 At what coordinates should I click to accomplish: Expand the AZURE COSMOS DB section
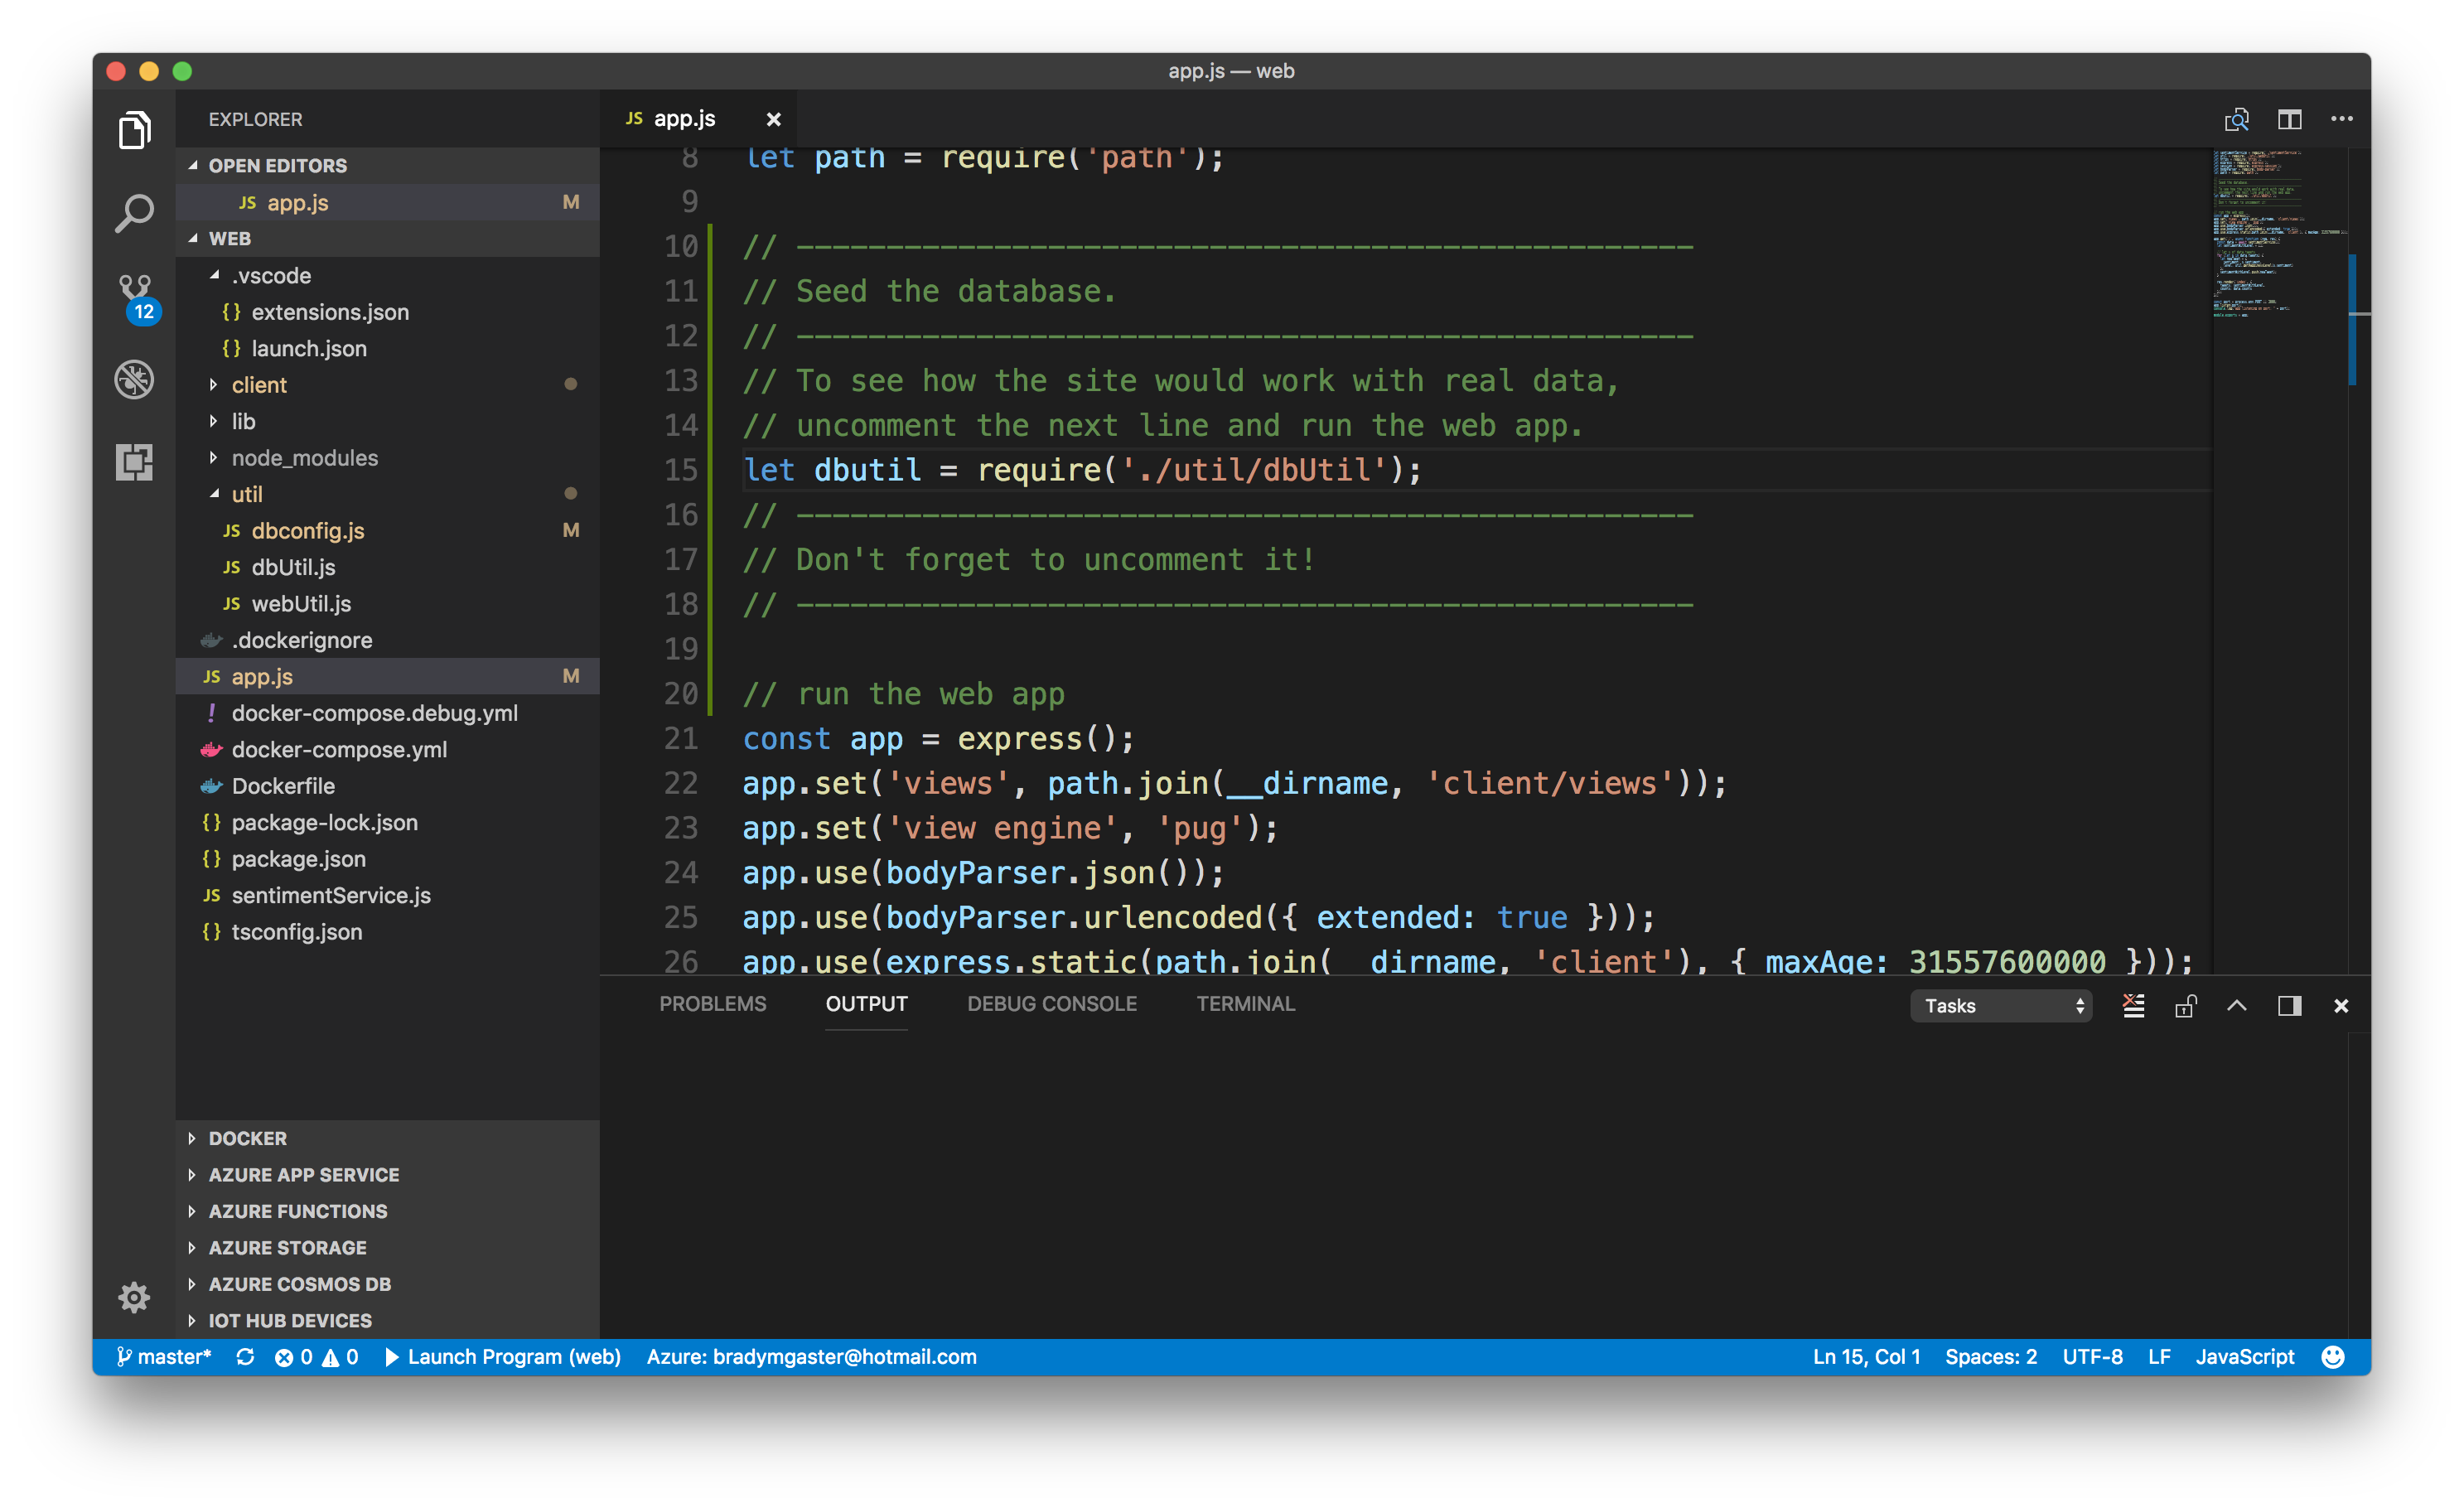(299, 1284)
